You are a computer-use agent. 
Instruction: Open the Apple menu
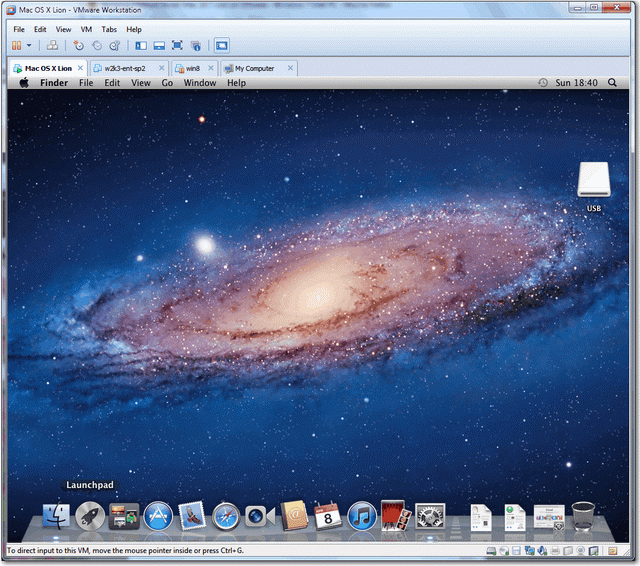click(x=24, y=83)
